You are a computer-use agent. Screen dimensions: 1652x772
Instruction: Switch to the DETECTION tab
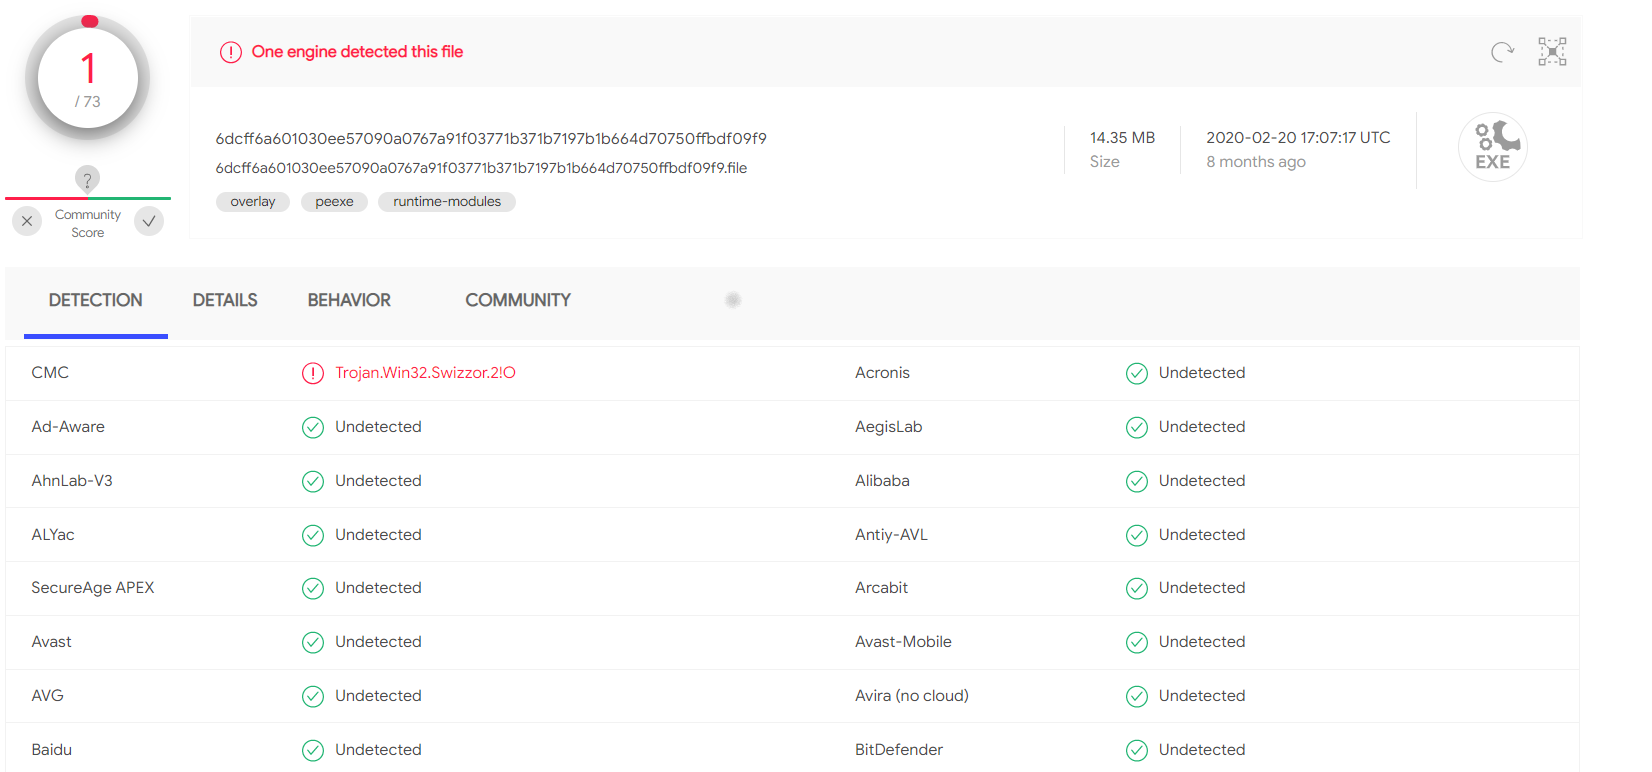(x=96, y=300)
